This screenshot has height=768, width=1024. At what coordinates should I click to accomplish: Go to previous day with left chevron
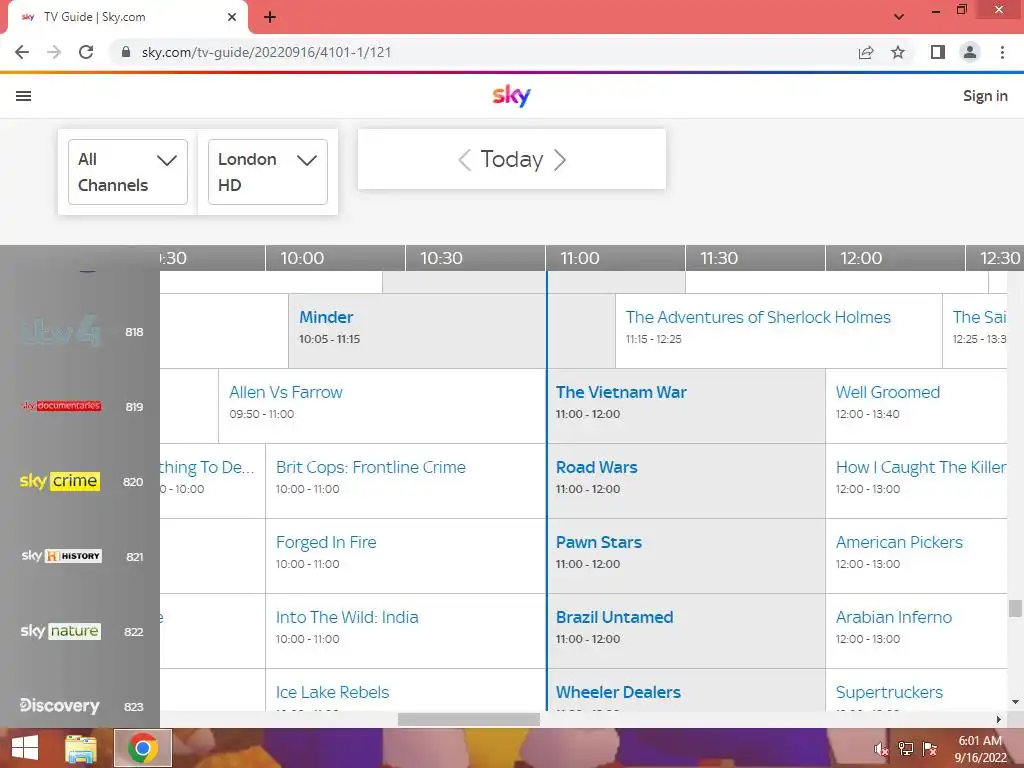[x=464, y=160]
